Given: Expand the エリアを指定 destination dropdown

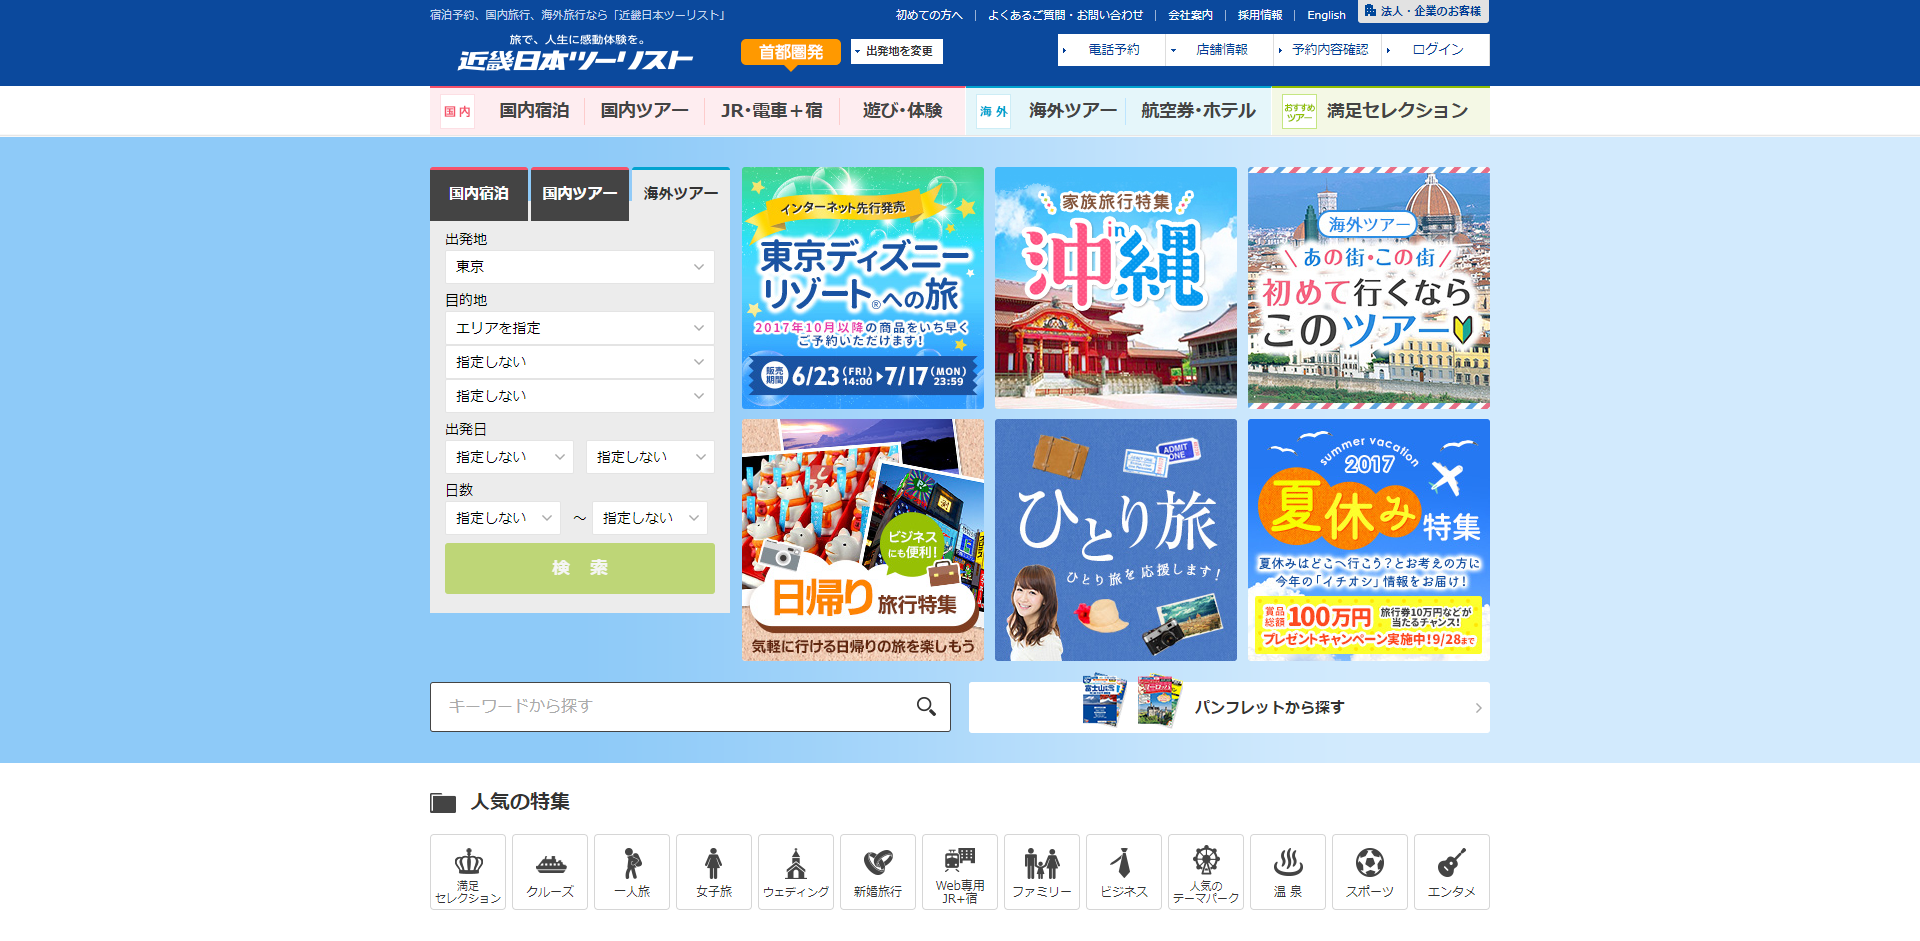Looking at the screenshot, I should point(579,328).
